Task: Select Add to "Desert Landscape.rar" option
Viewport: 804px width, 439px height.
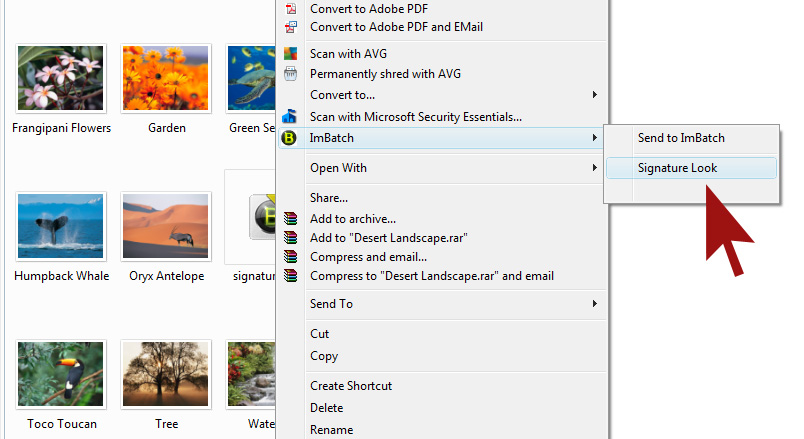Action: (389, 238)
